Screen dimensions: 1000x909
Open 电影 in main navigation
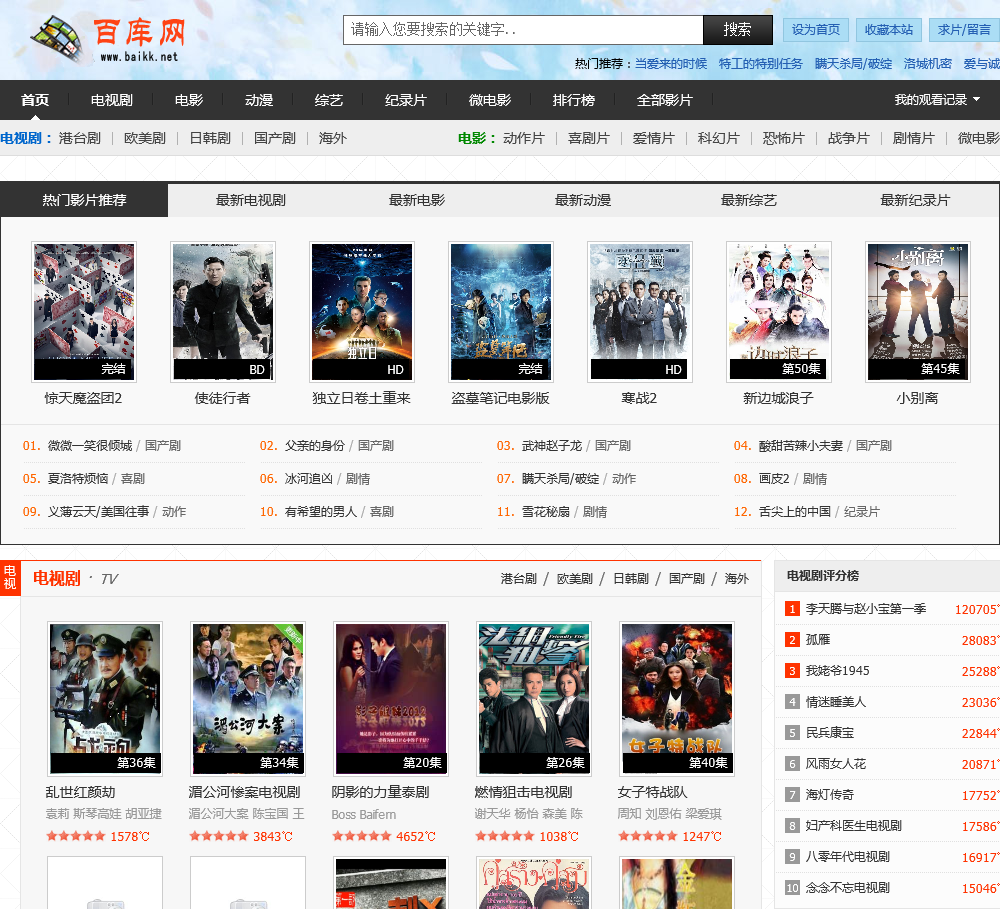point(189,100)
